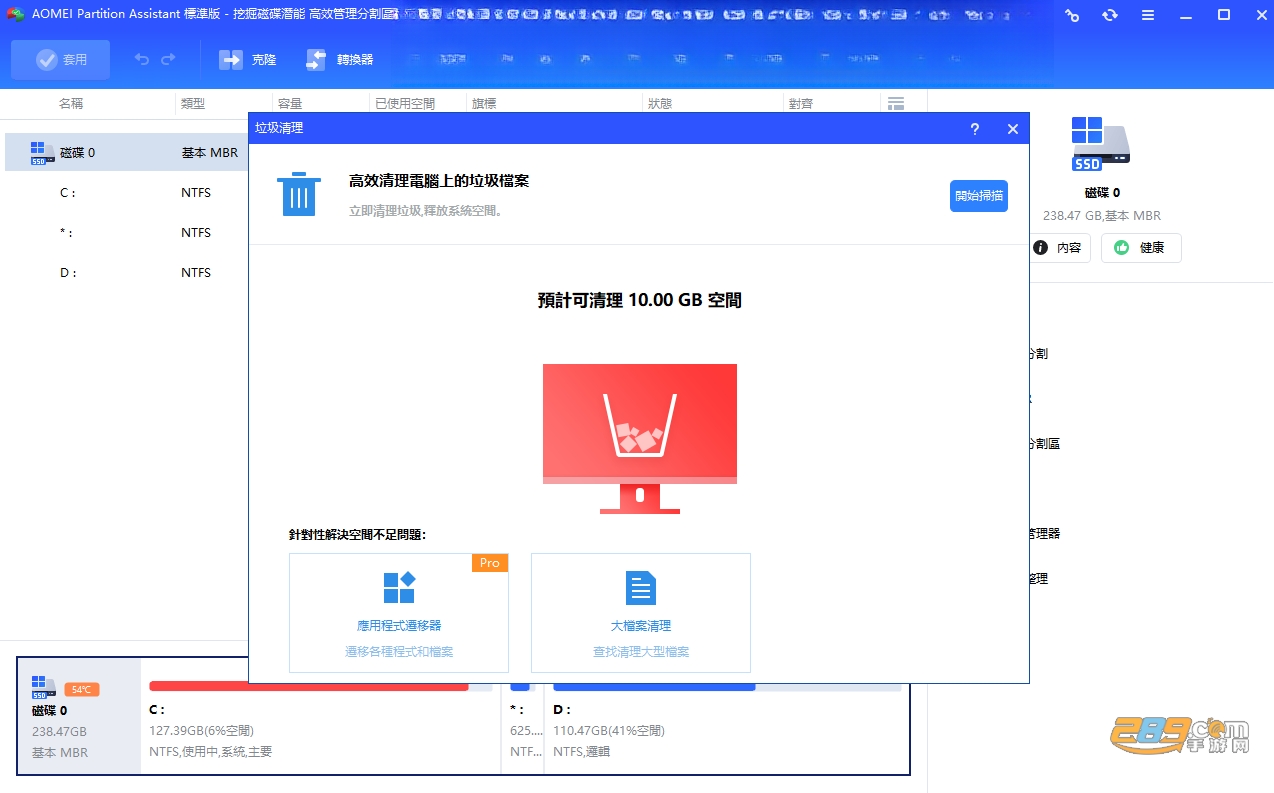
Task: Close the 垃圾清理 dialog
Action: (1013, 129)
